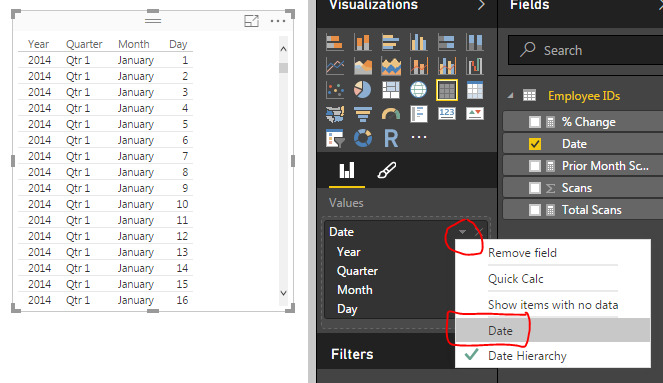Select the Line chart visualization
663x383 pixels.
[334, 66]
